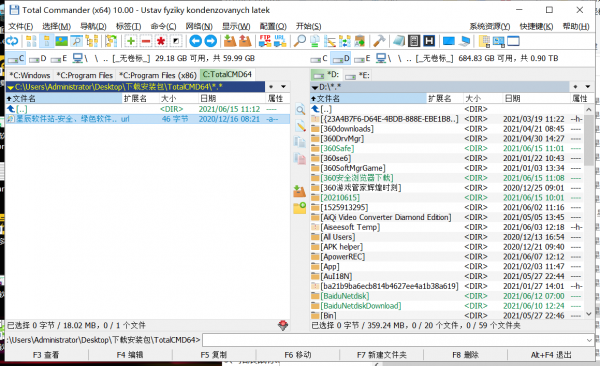Click middle bar new folder icon

point(300,208)
